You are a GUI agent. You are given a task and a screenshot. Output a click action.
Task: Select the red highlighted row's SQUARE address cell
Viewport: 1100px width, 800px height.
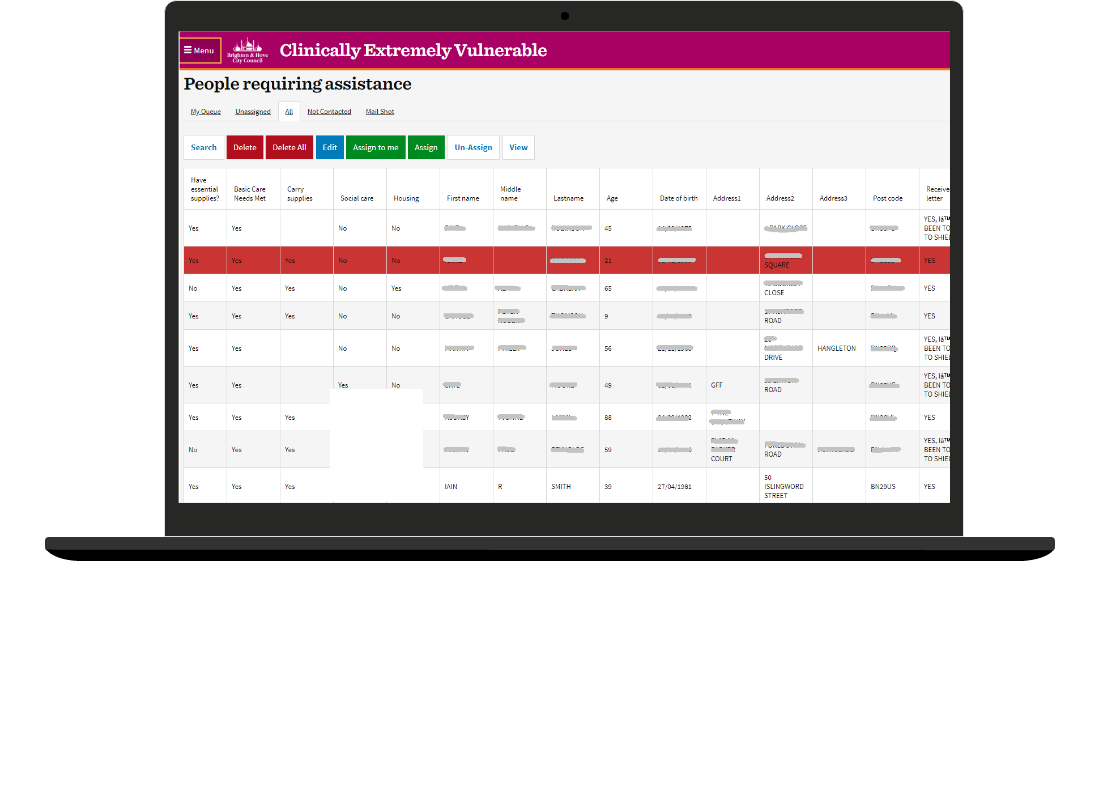click(x=785, y=260)
